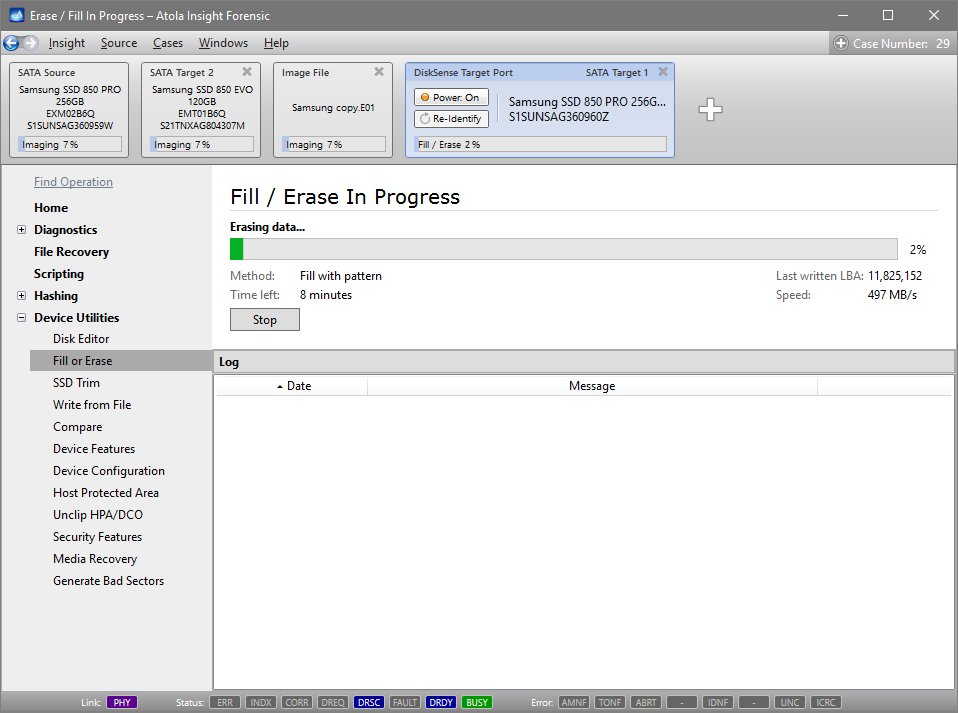Open the Source menu
Screen dimensions: 958x713
(118, 43)
